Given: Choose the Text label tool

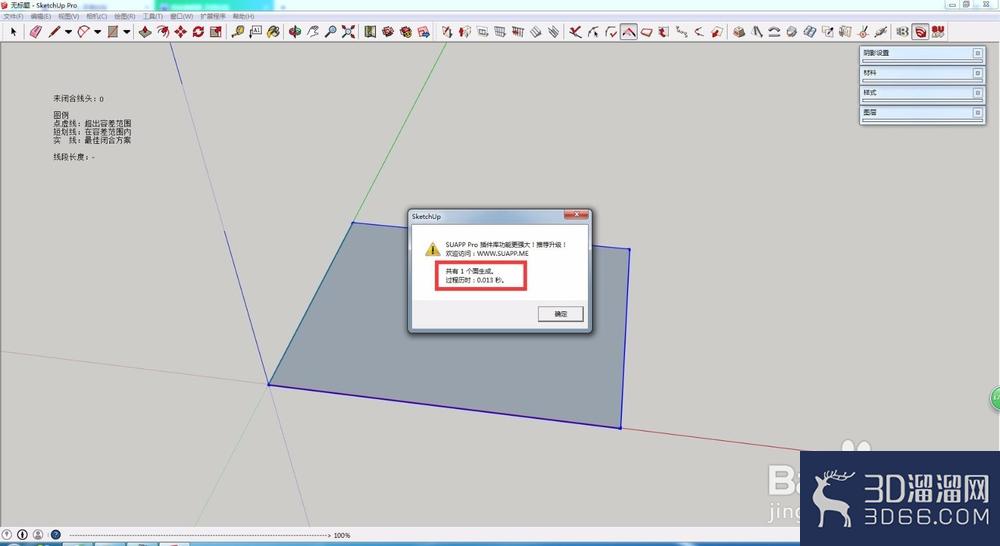Looking at the screenshot, I should coord(256,31).
